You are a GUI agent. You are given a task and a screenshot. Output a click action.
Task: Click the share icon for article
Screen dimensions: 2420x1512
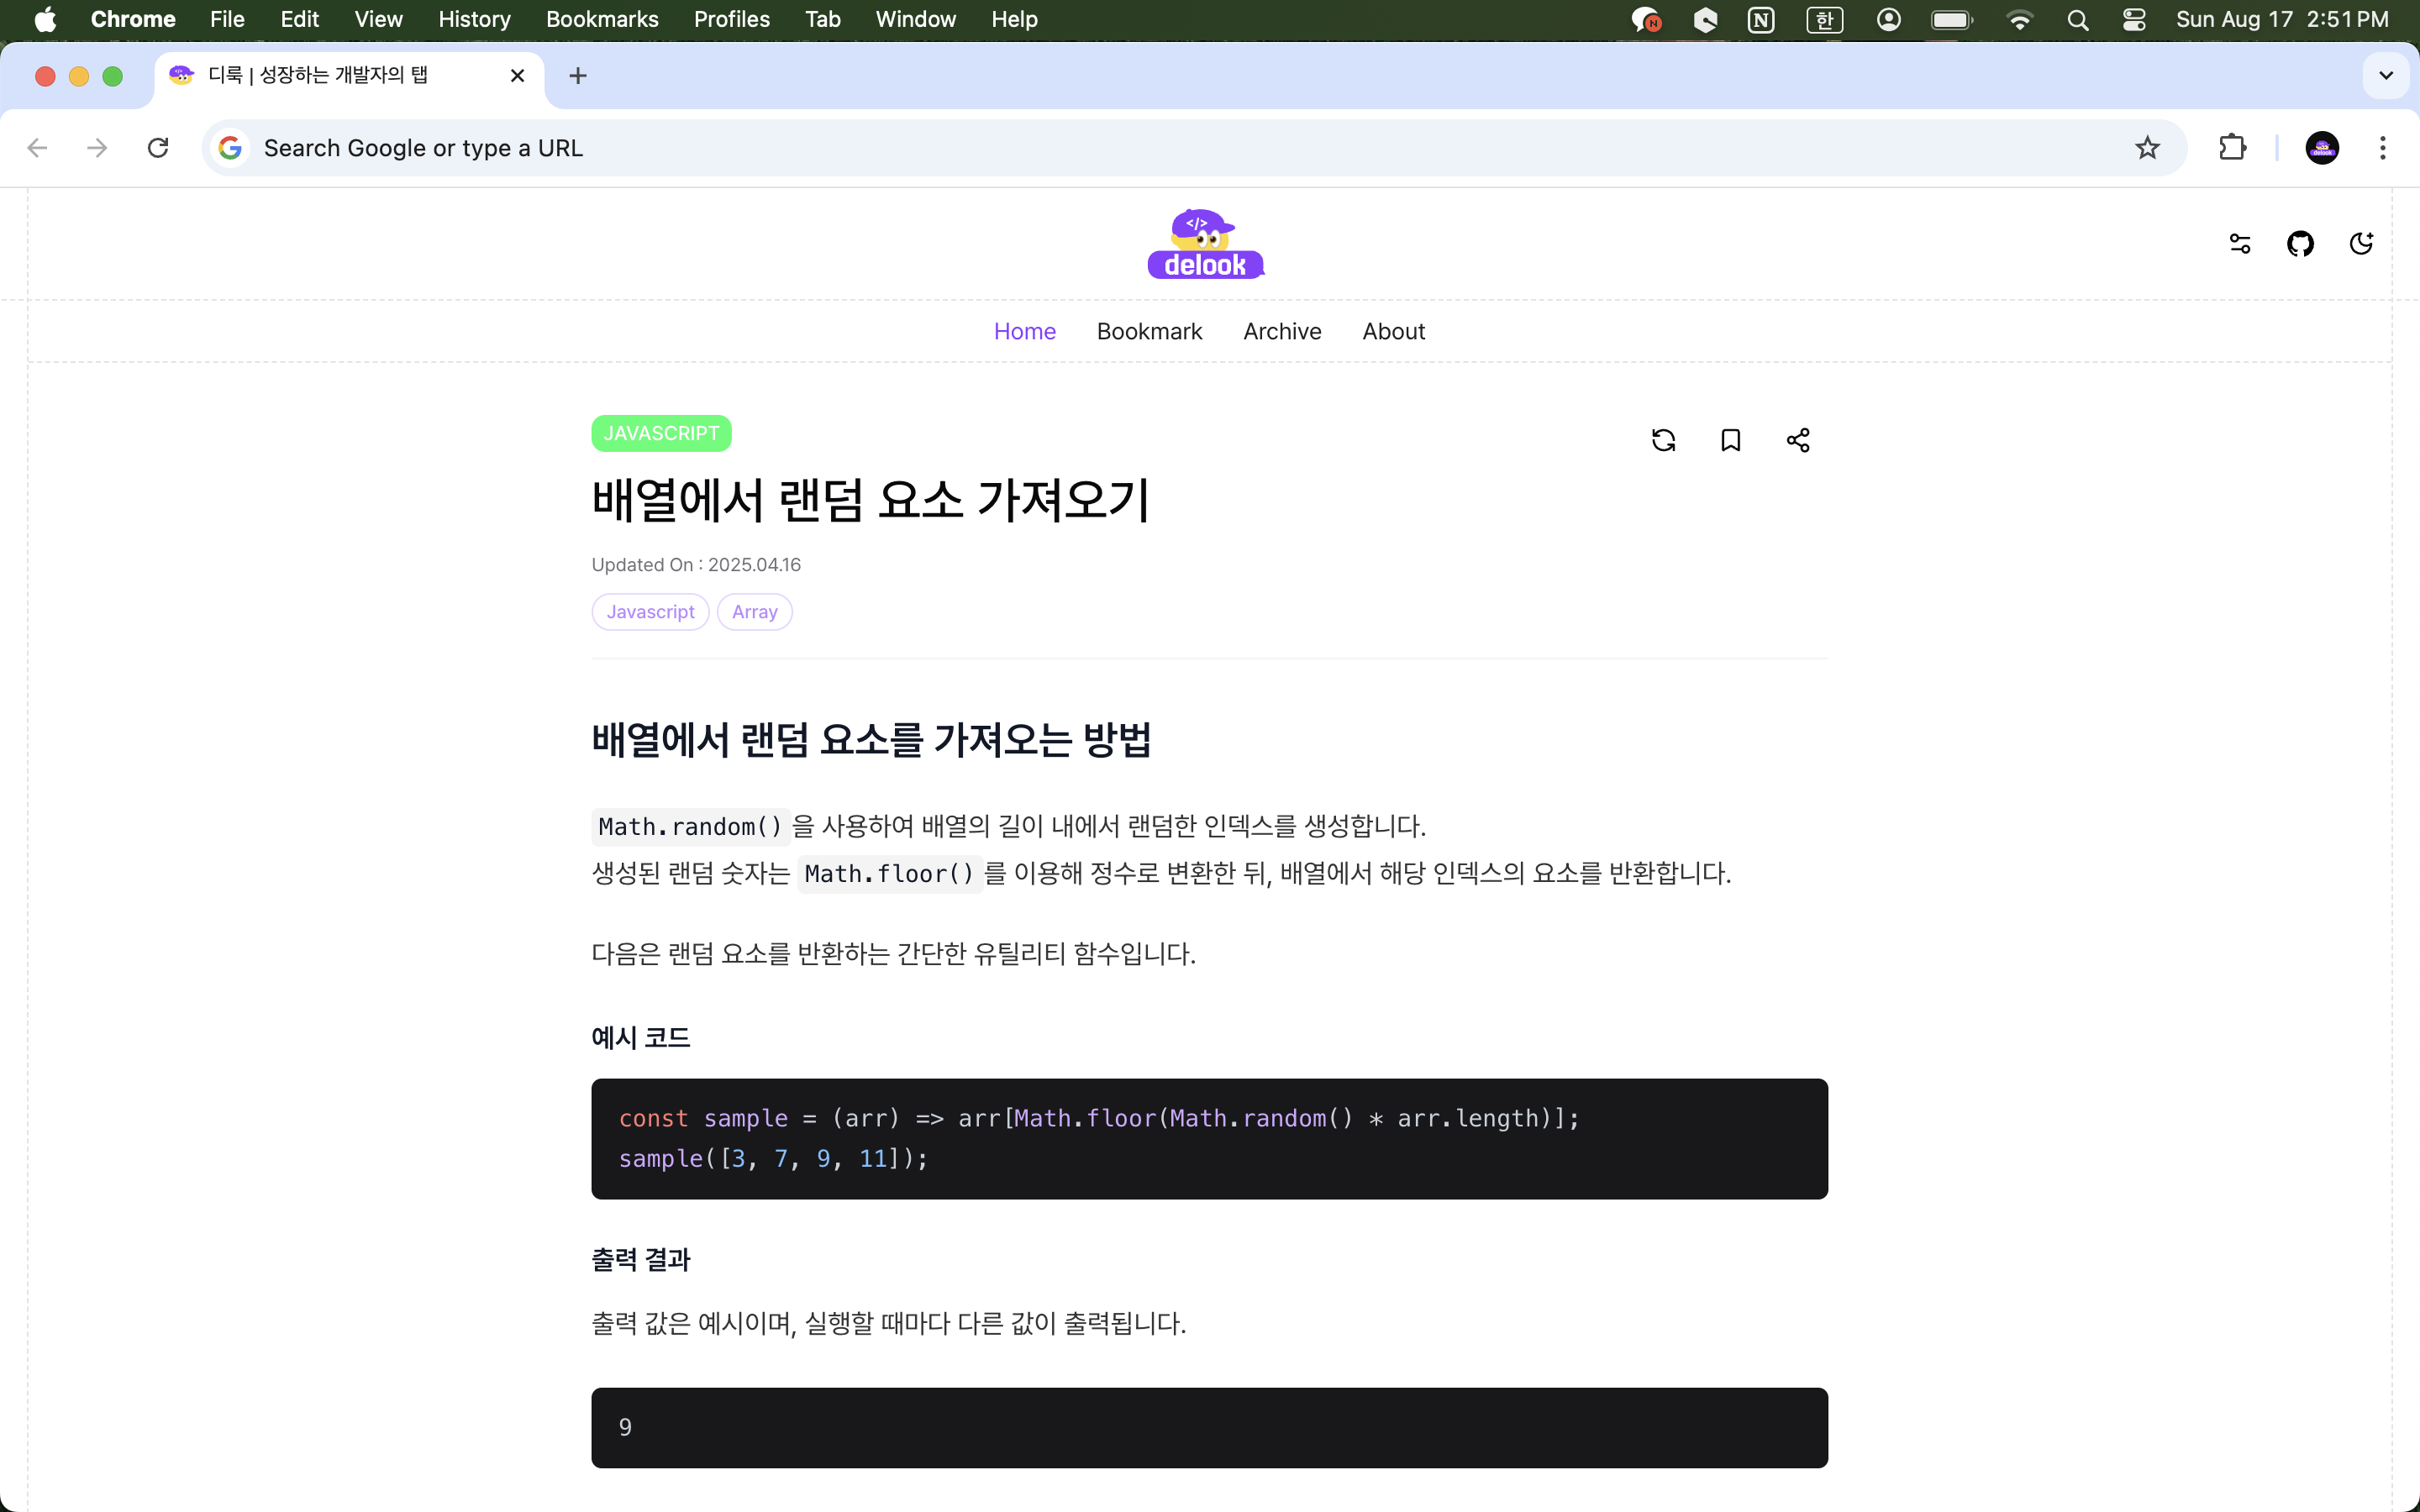[1797, 440]
